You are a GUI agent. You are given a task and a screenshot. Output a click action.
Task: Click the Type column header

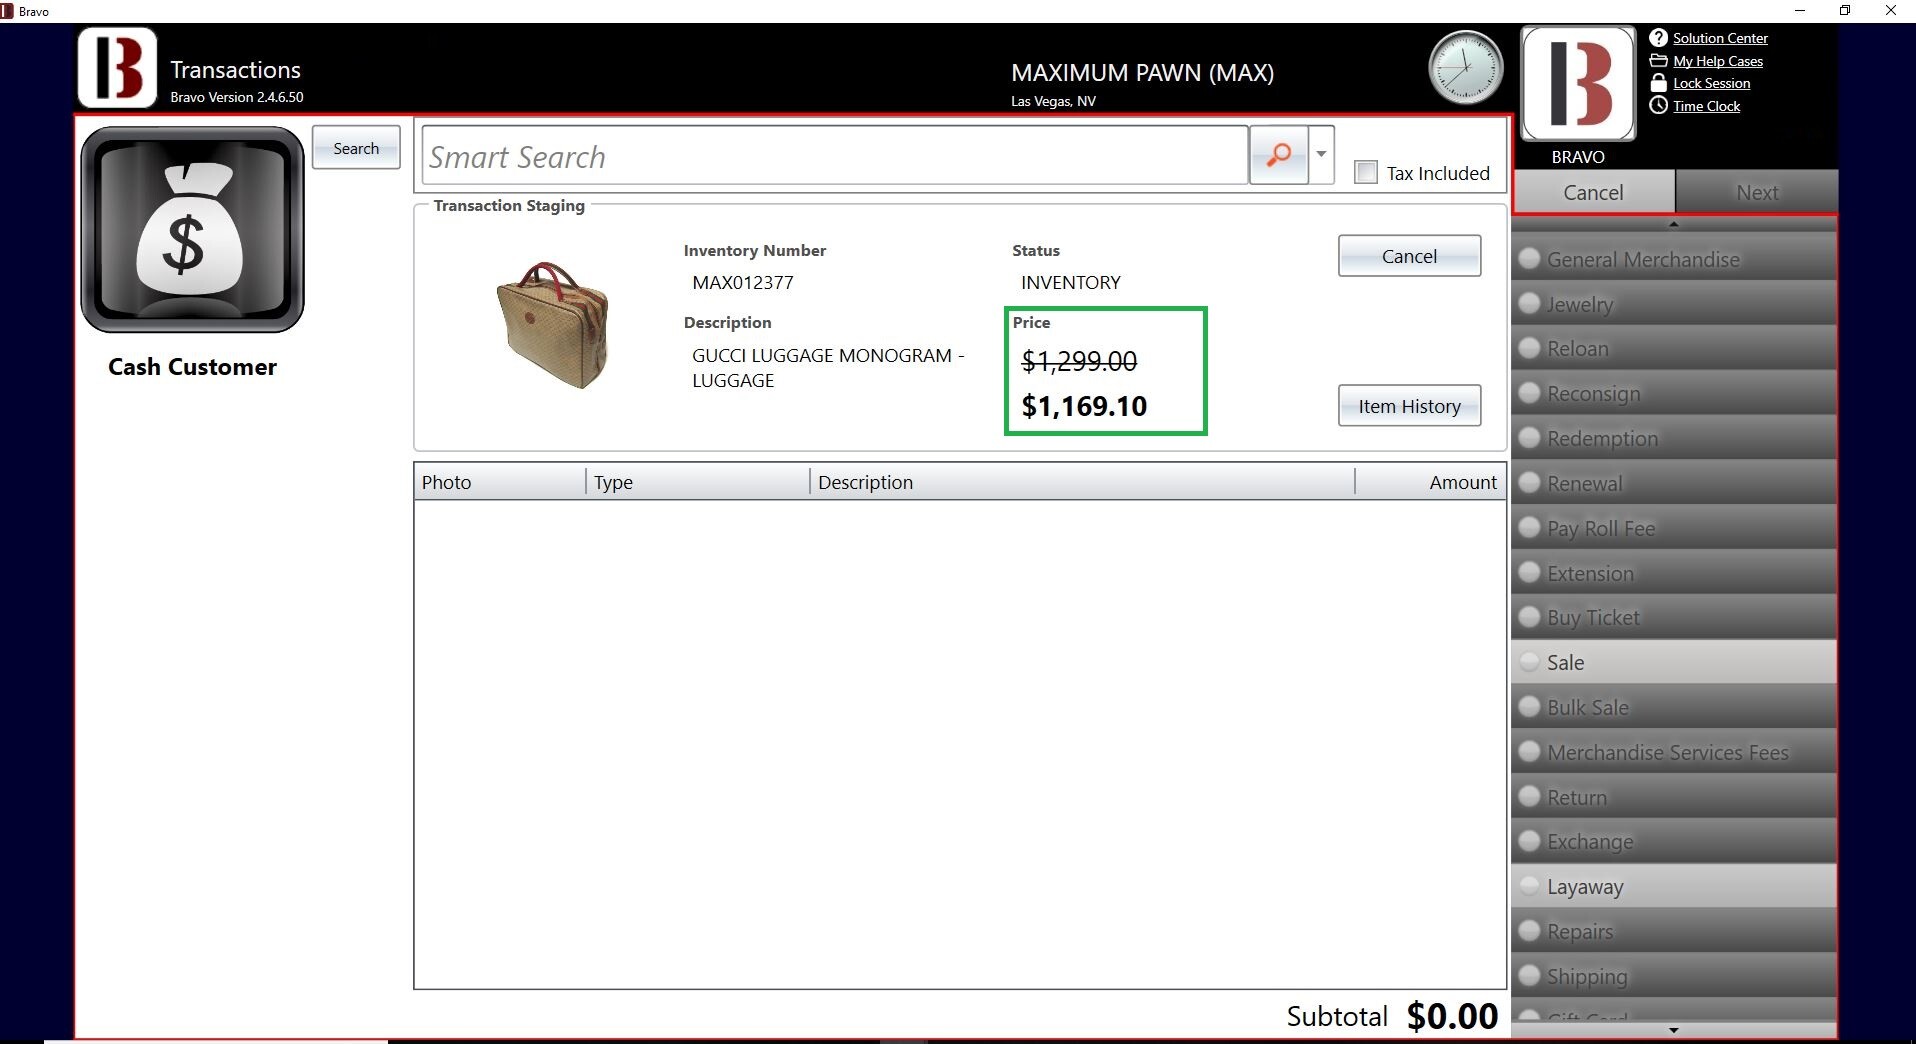[x=698, y=482]
